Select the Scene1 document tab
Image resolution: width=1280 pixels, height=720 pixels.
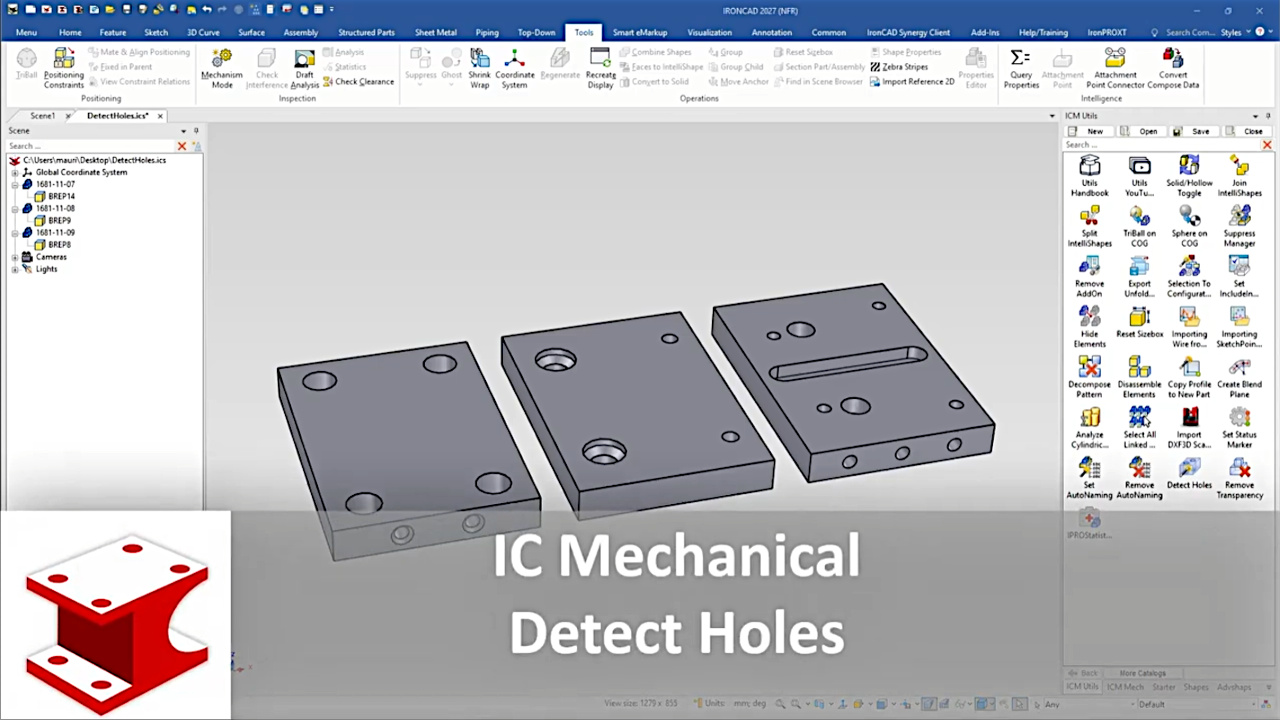pyautogui.click(x=43, y=116)
